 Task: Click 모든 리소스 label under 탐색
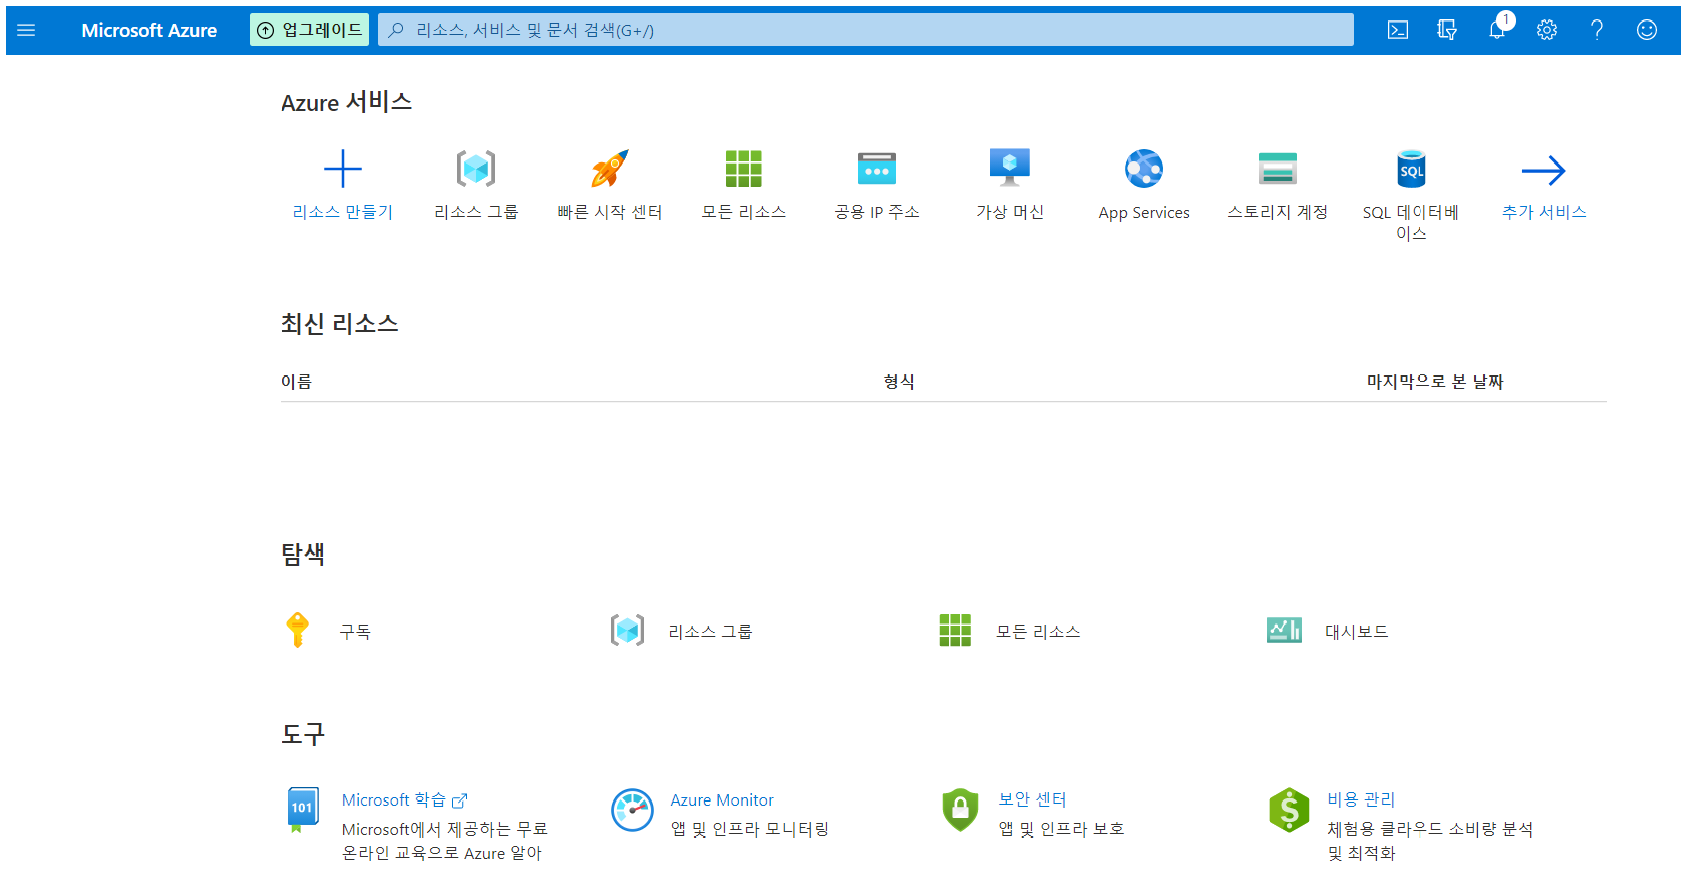click(x=1038, y=632)
